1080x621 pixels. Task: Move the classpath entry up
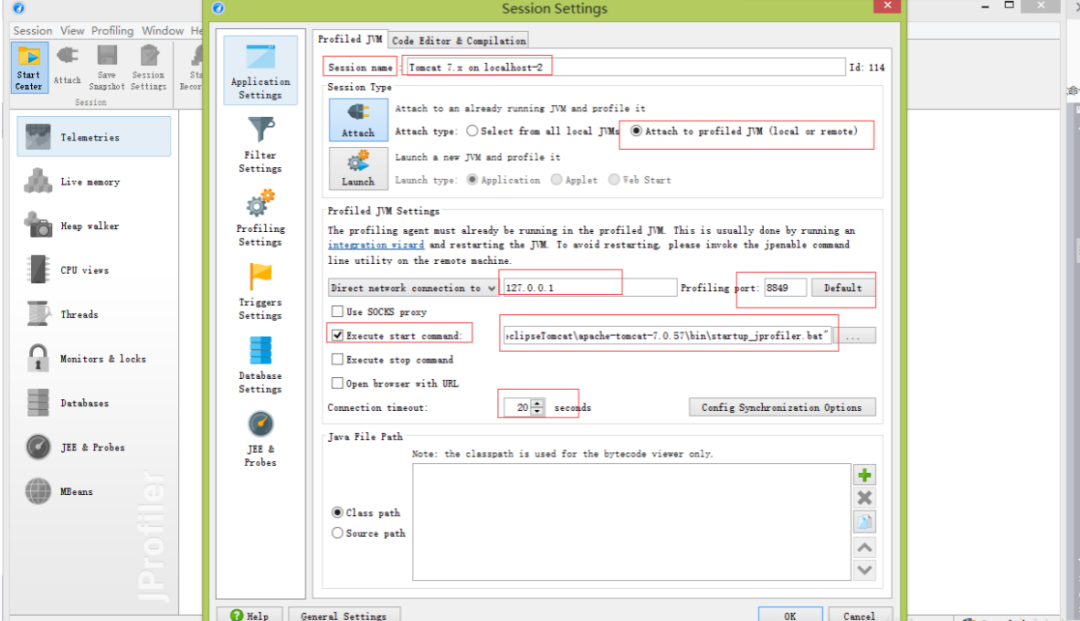click(864, 547)
